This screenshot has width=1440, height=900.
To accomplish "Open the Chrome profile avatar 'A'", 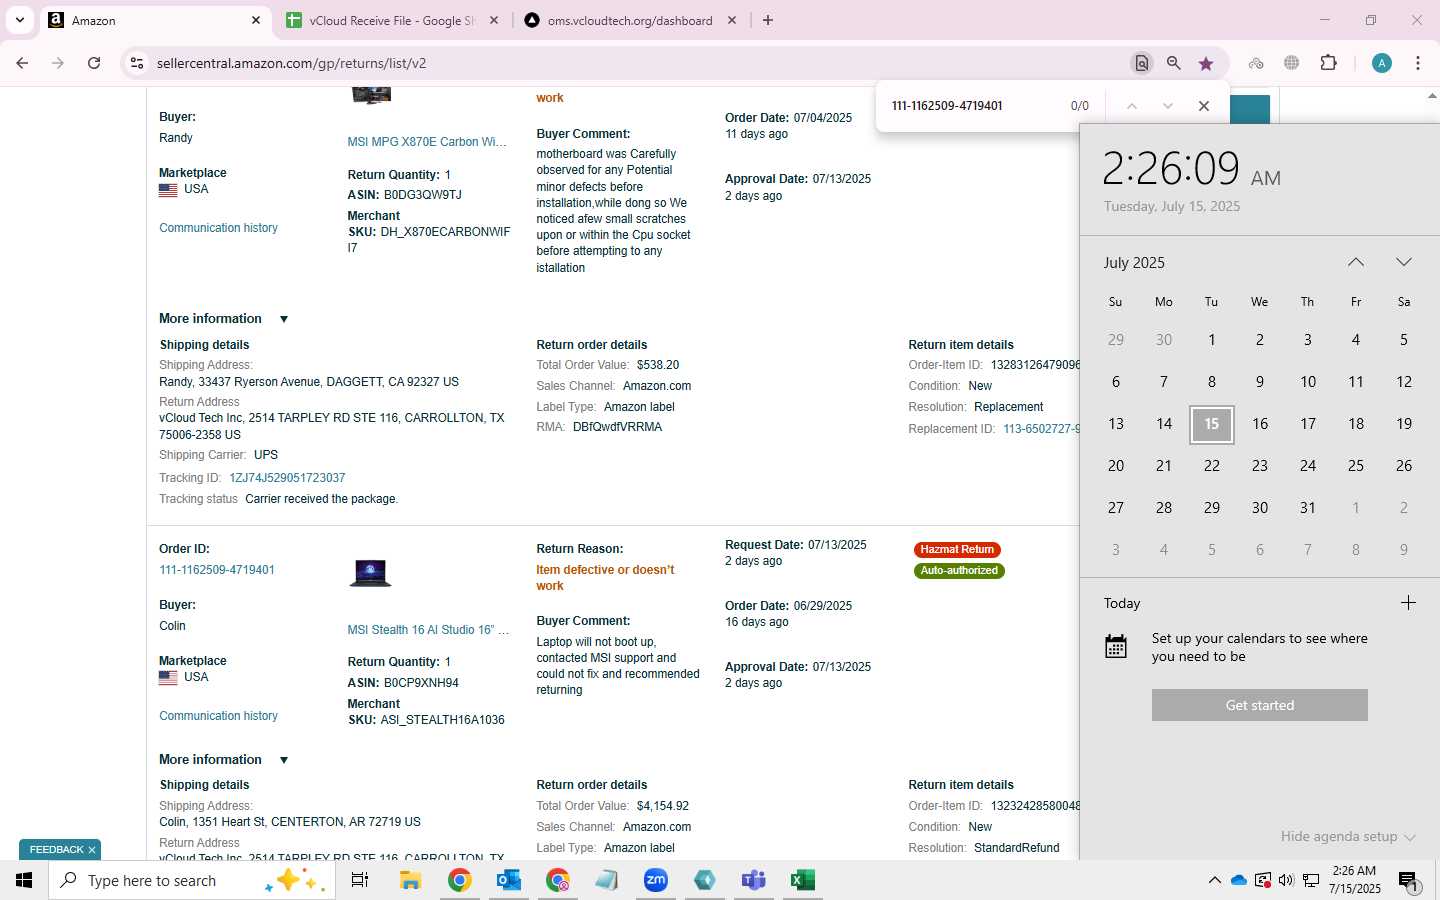I will (x=1382, y=63).
